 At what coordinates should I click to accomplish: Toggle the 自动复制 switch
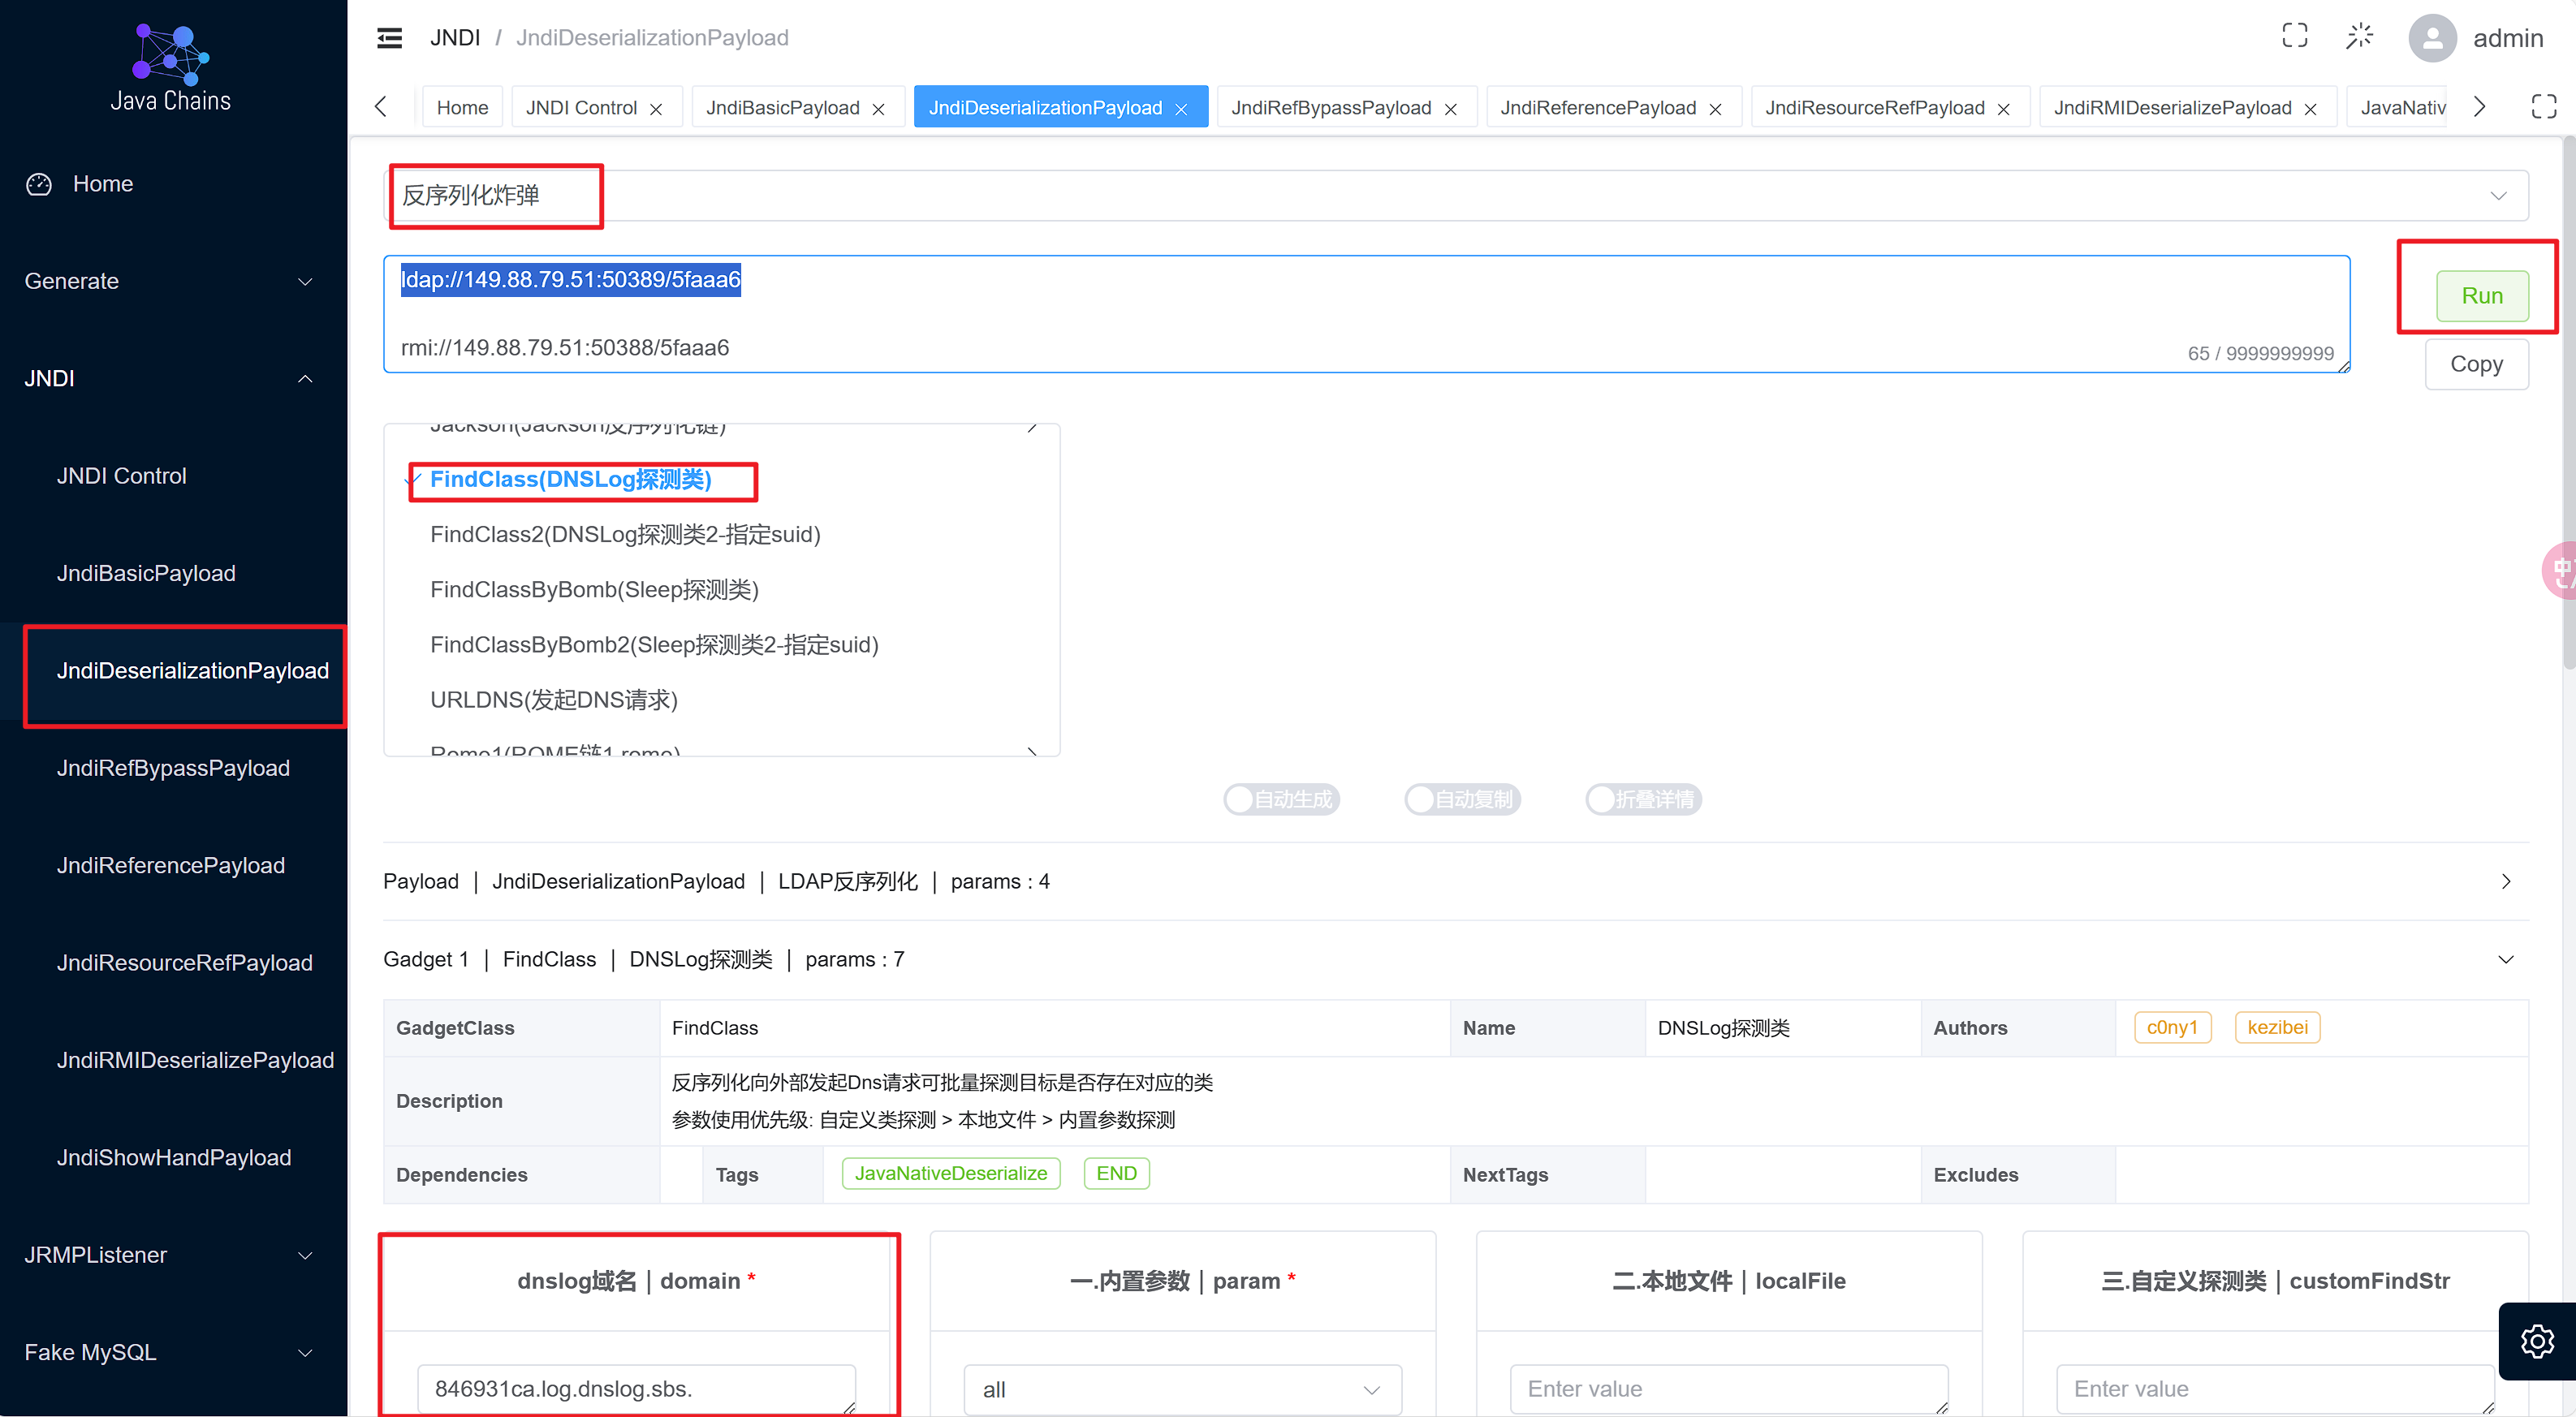pos(1462,799)
